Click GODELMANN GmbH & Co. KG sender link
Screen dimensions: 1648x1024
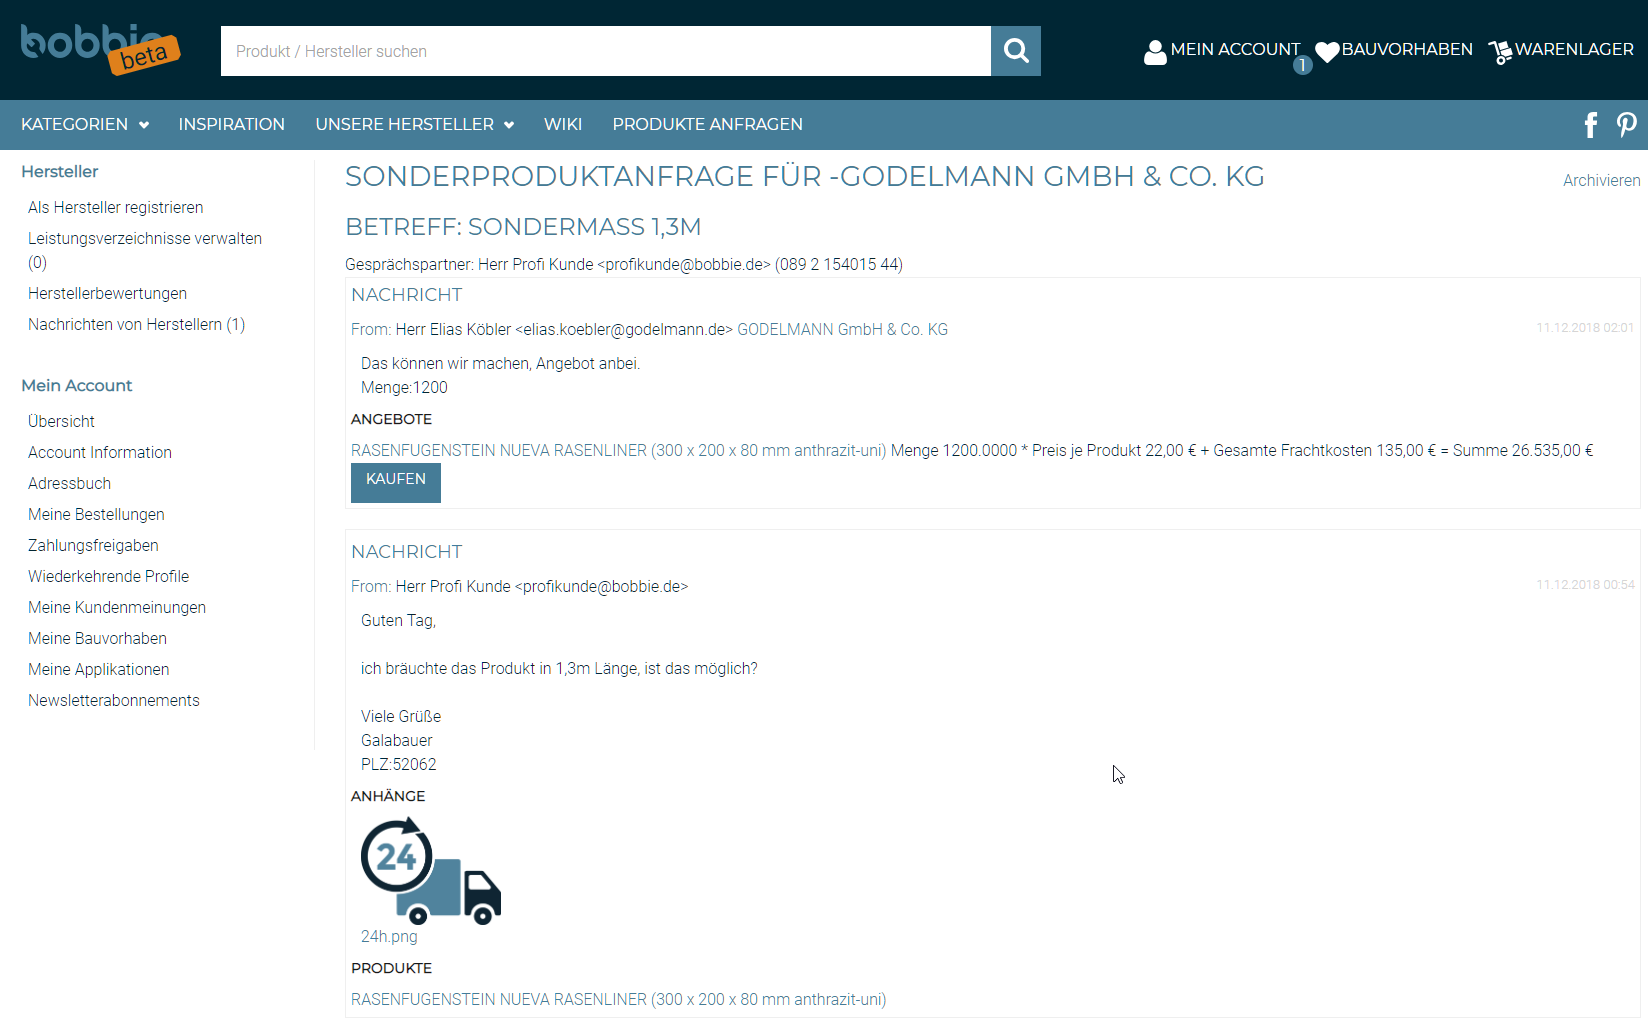[x=842, y=329]
